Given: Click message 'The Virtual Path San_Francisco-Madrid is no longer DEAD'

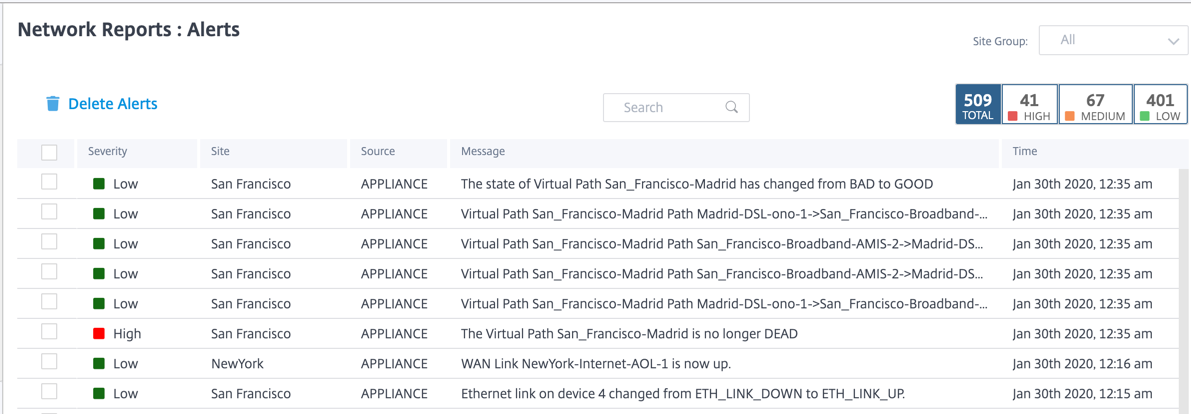Looking at the screenshot, I should click(x=629, y=333).
